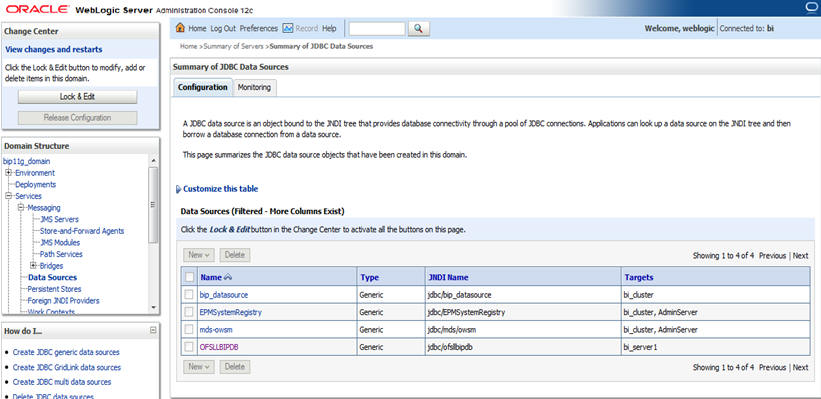
Task: Collapse the How do I panel
Action: click(153, 330)
